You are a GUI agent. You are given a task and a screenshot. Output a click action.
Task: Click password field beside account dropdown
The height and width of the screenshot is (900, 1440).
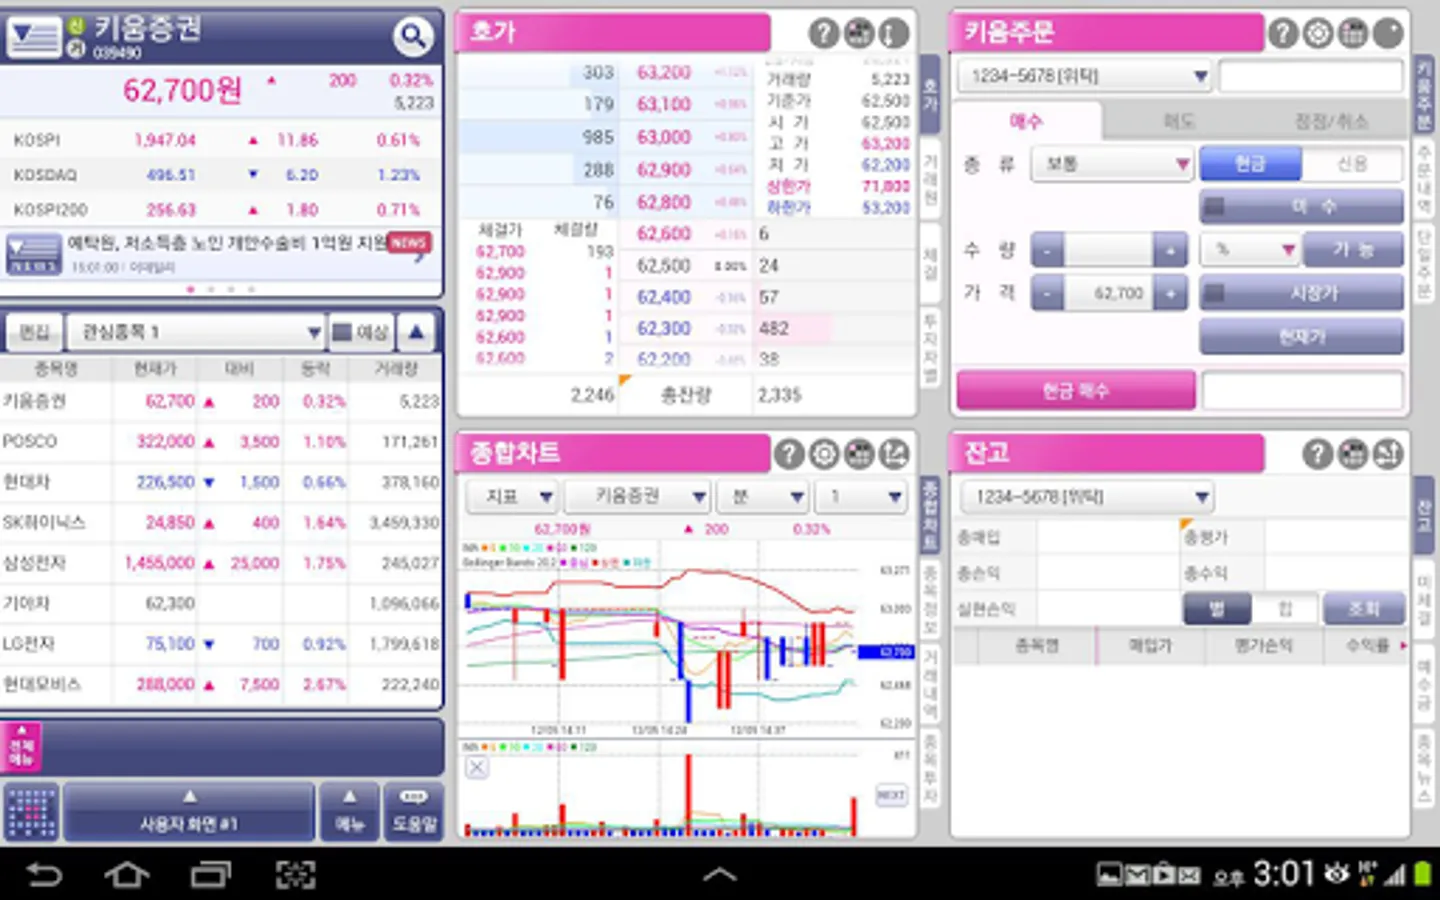pos(1311,76)
